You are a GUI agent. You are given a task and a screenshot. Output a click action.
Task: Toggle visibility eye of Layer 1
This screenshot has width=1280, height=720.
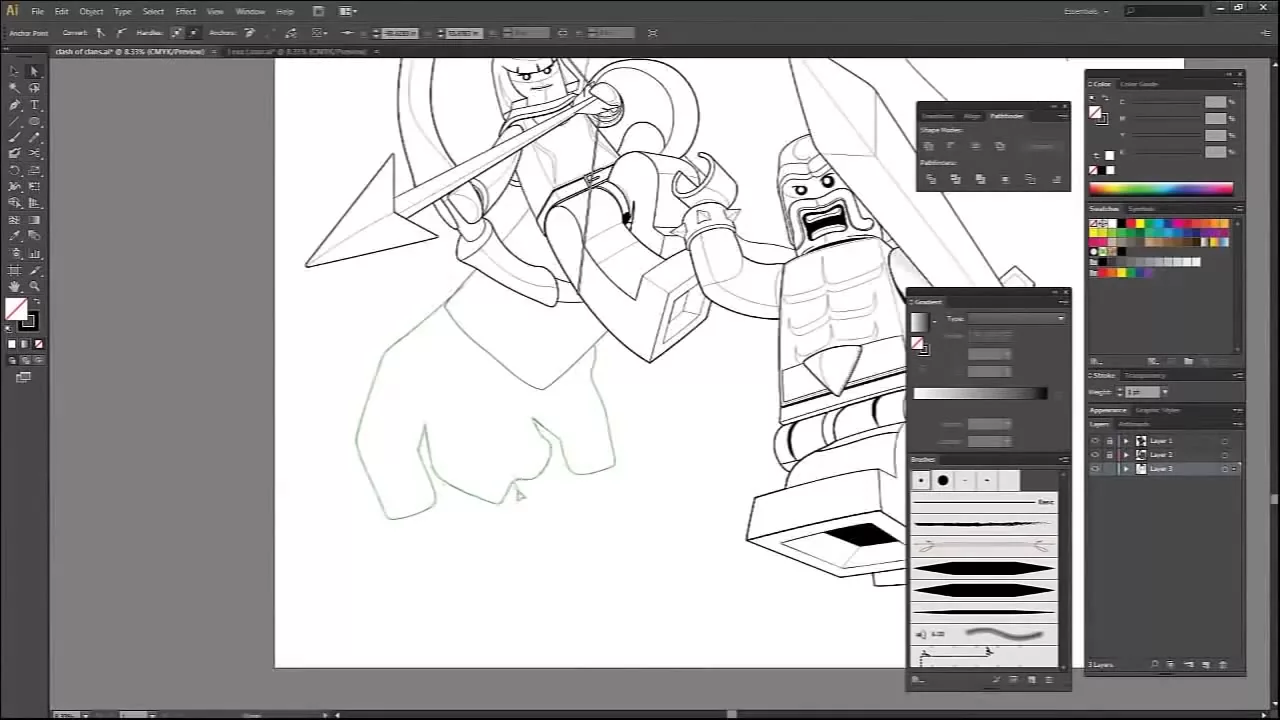pyautogui.click(x=1095, y=441)
